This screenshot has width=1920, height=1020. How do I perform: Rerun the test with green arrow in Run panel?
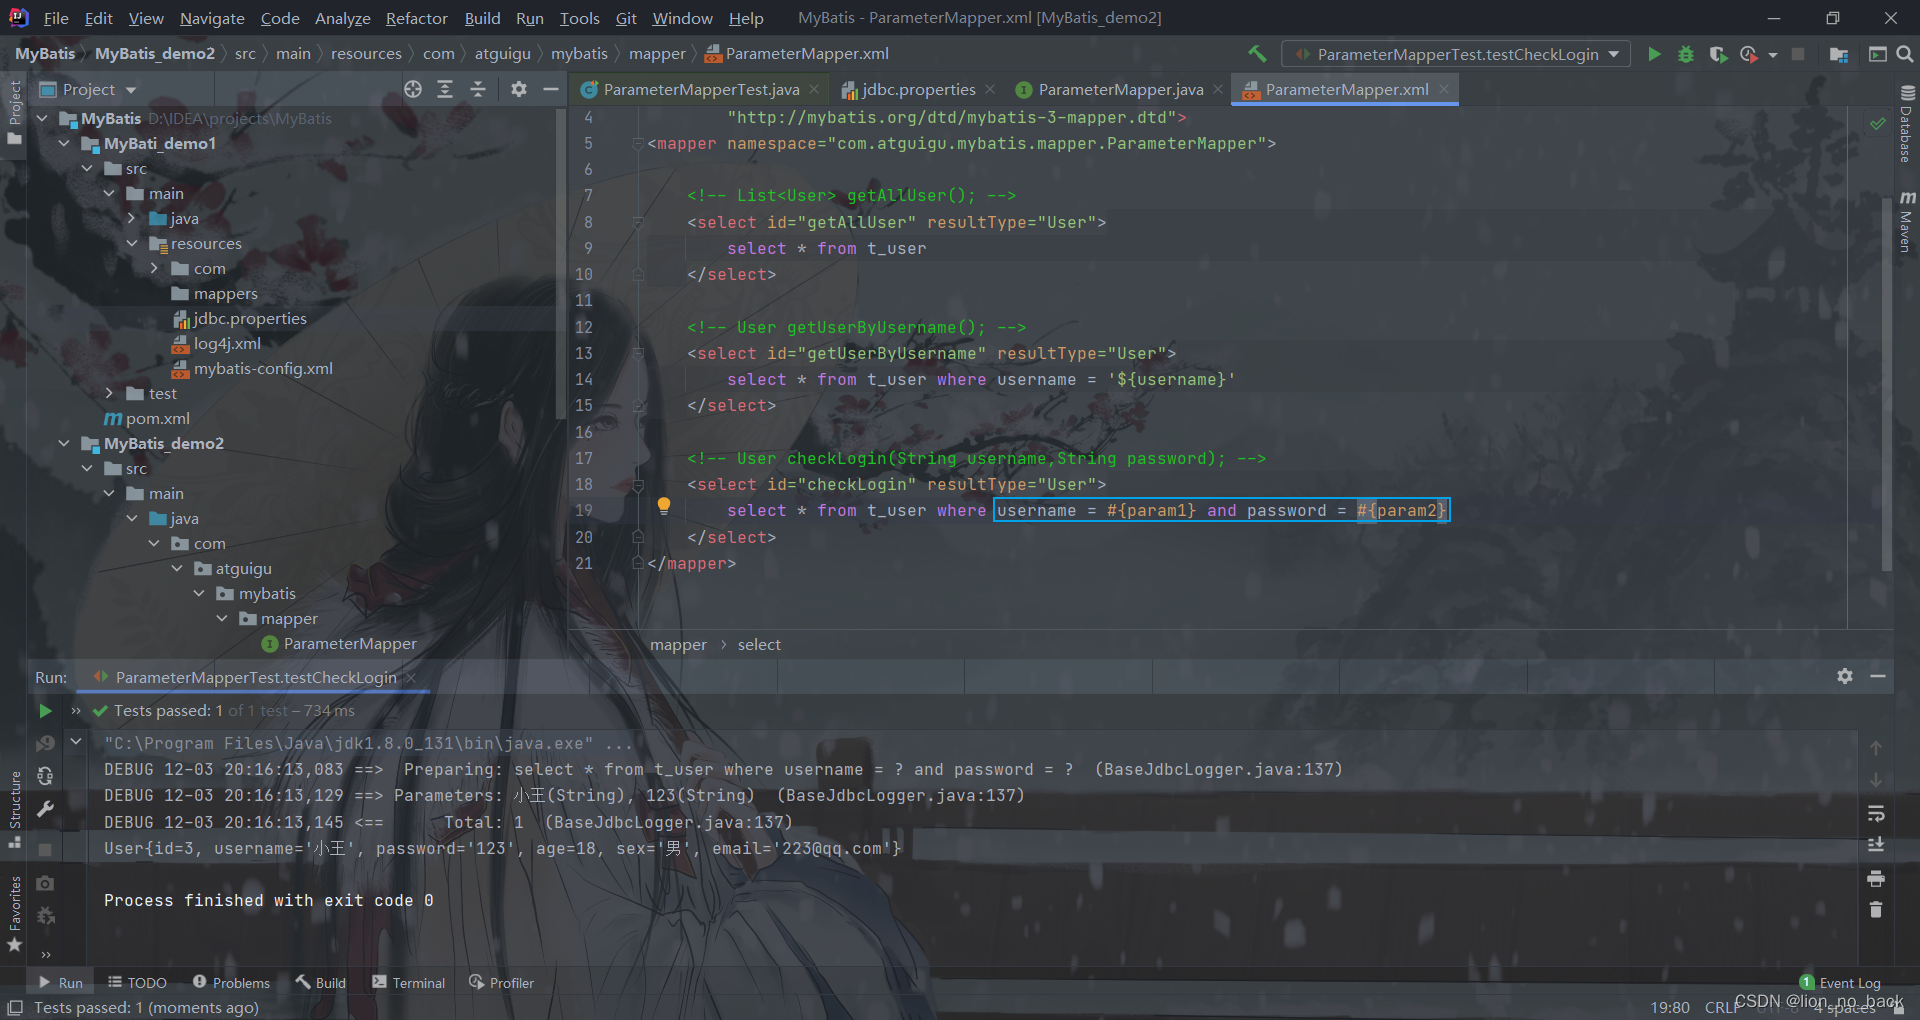coord(45,711)
